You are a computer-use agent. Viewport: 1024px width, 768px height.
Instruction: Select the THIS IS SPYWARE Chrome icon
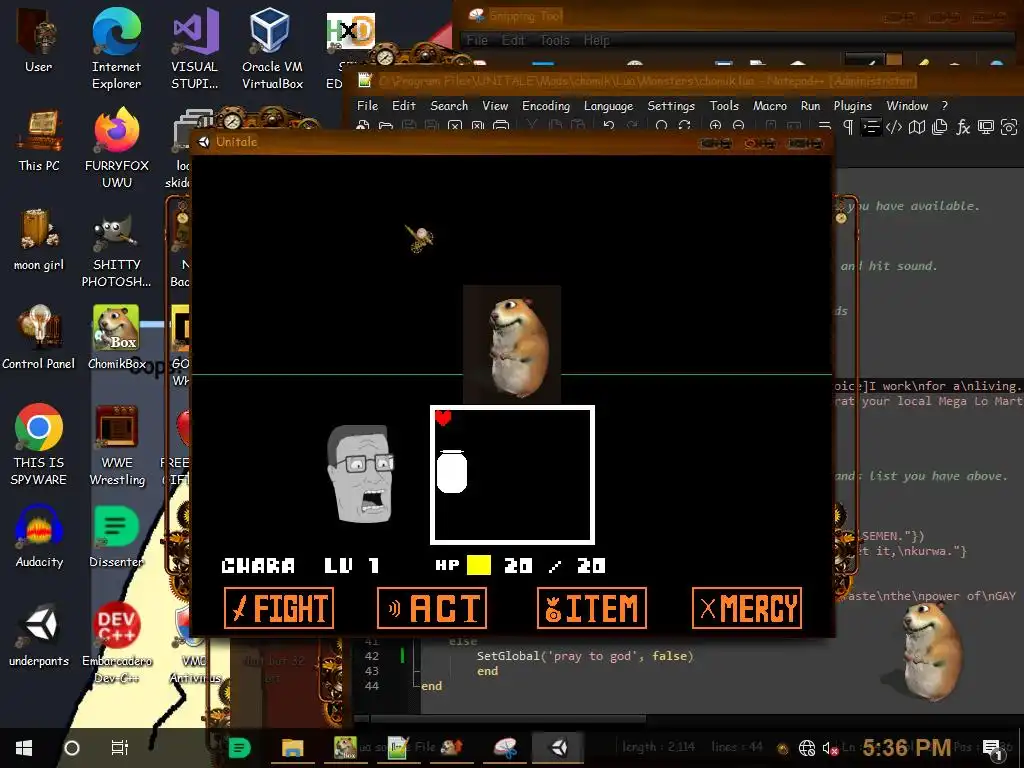click(x=39, y=444)
